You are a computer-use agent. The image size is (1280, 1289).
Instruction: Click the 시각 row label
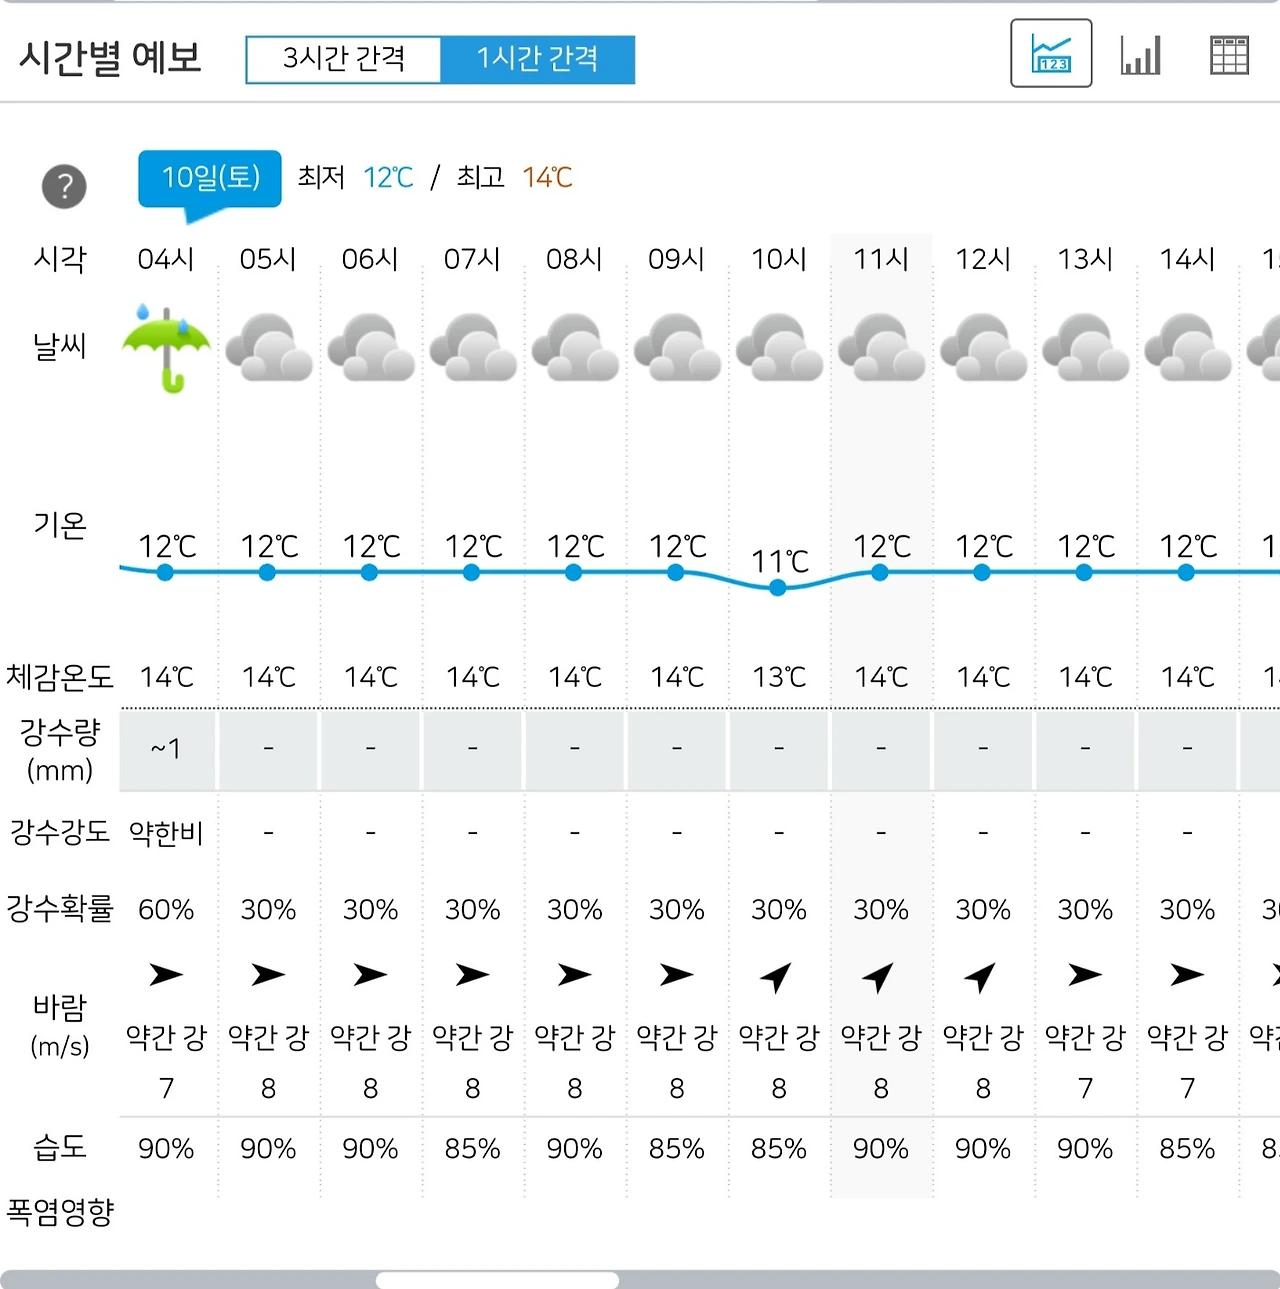coord(60,258)
